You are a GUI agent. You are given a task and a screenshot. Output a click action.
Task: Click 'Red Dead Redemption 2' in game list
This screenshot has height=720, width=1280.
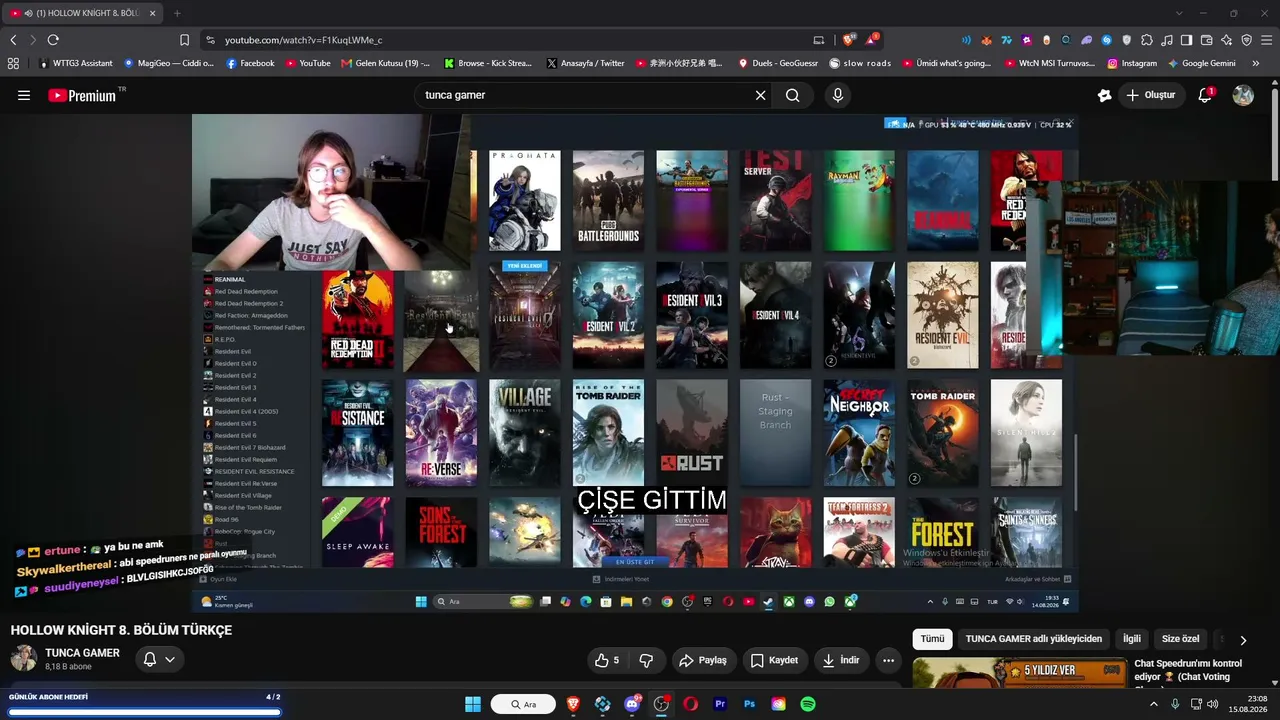249,303
